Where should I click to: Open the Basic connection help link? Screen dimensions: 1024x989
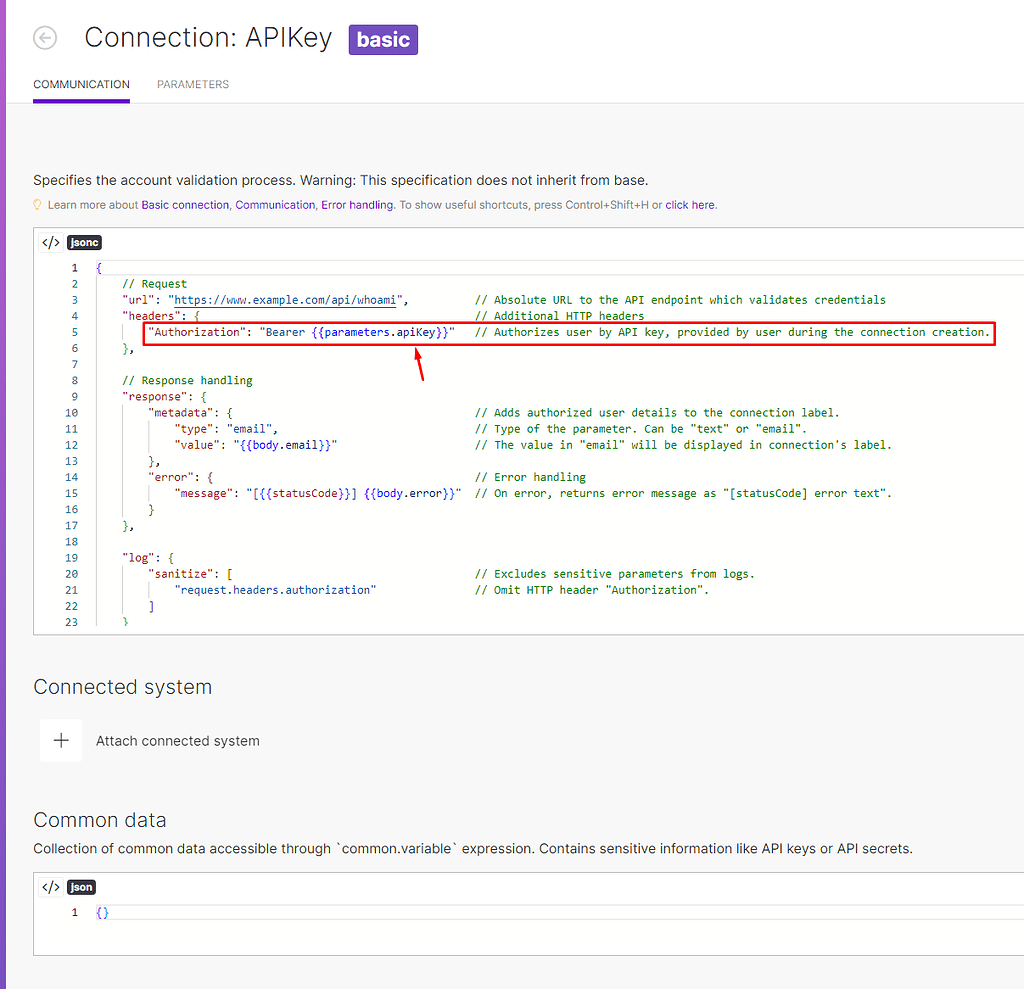pos(185,205)
